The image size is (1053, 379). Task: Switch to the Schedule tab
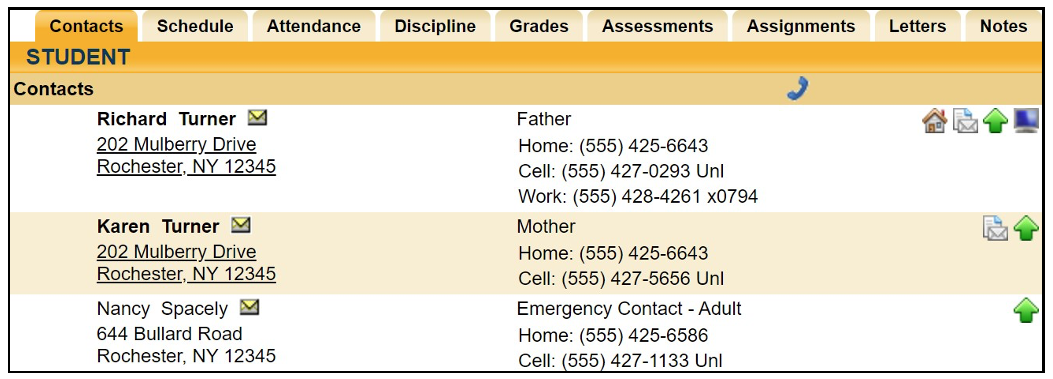pyautogui.click(x=195, y=26)
